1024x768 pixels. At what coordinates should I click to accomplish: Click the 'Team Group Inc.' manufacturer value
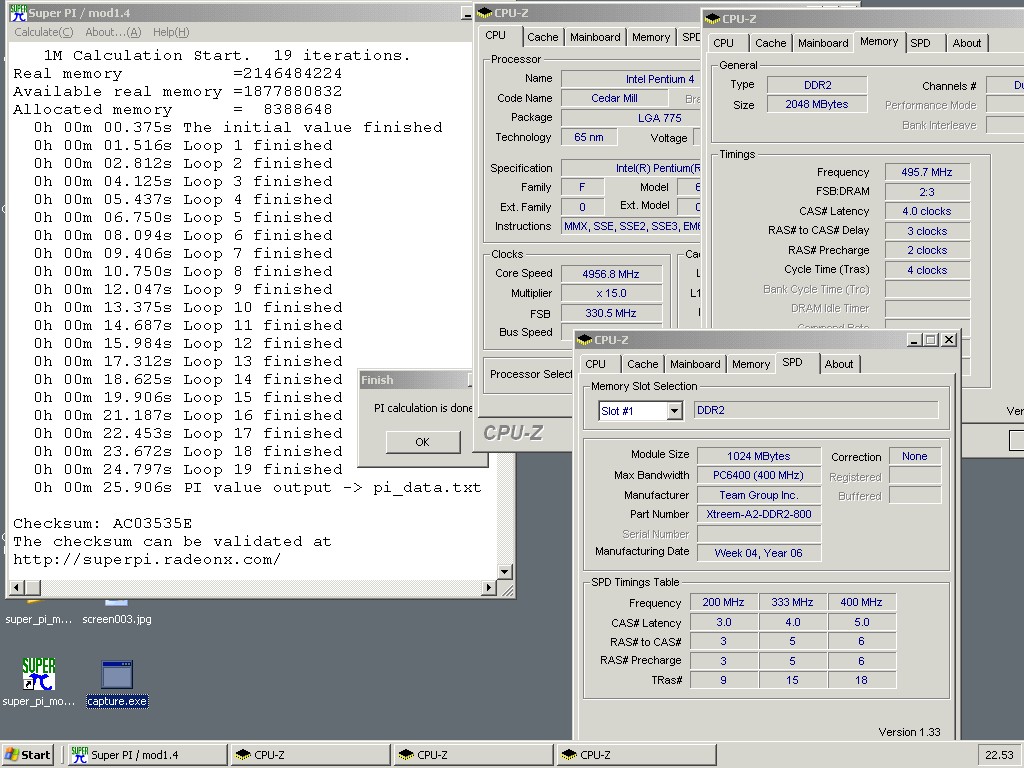point(759,495)
